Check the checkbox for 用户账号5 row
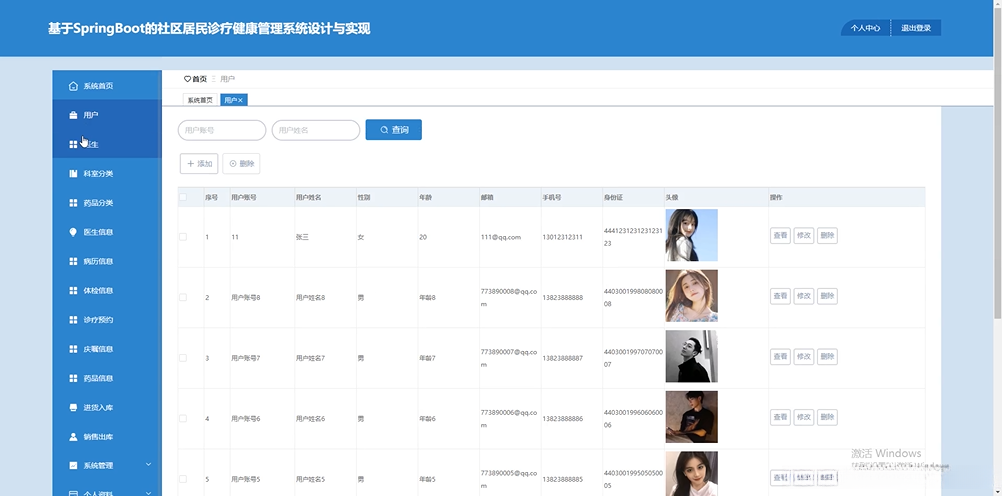 pos(183,479)
